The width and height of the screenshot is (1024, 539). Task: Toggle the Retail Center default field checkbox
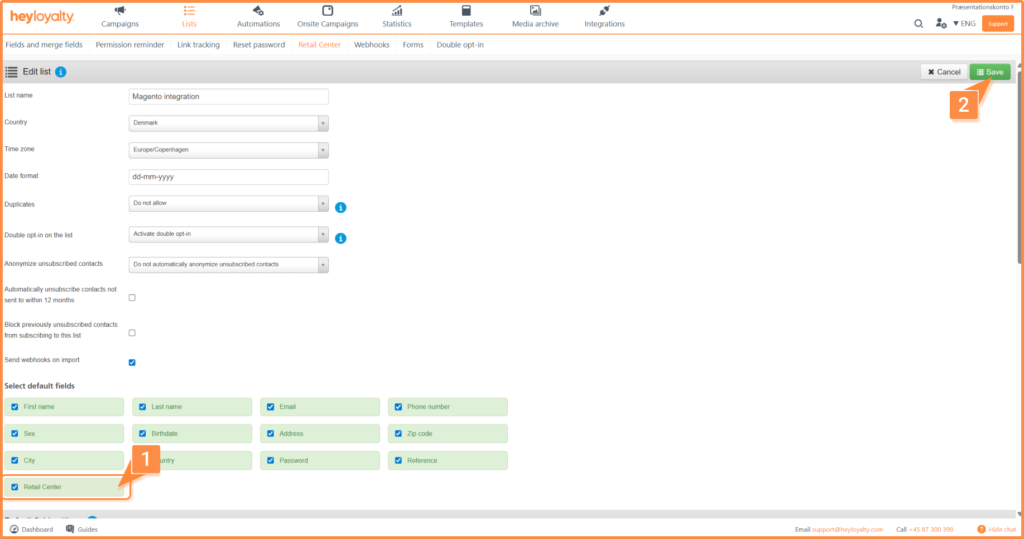[14, 487]
